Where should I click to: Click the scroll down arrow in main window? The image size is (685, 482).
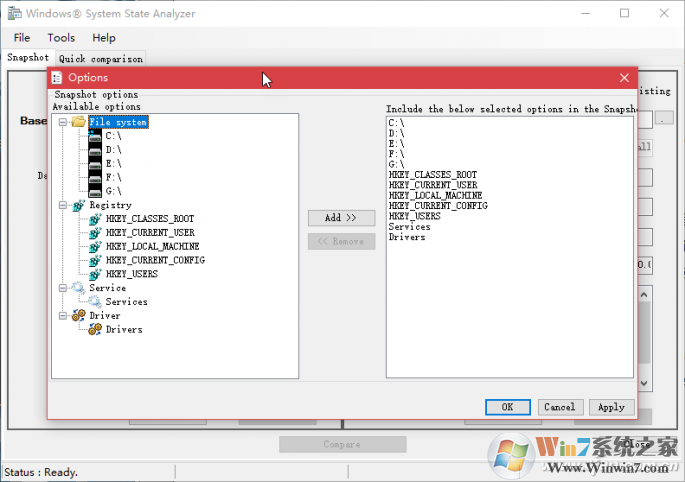click(x=644, y=383)
